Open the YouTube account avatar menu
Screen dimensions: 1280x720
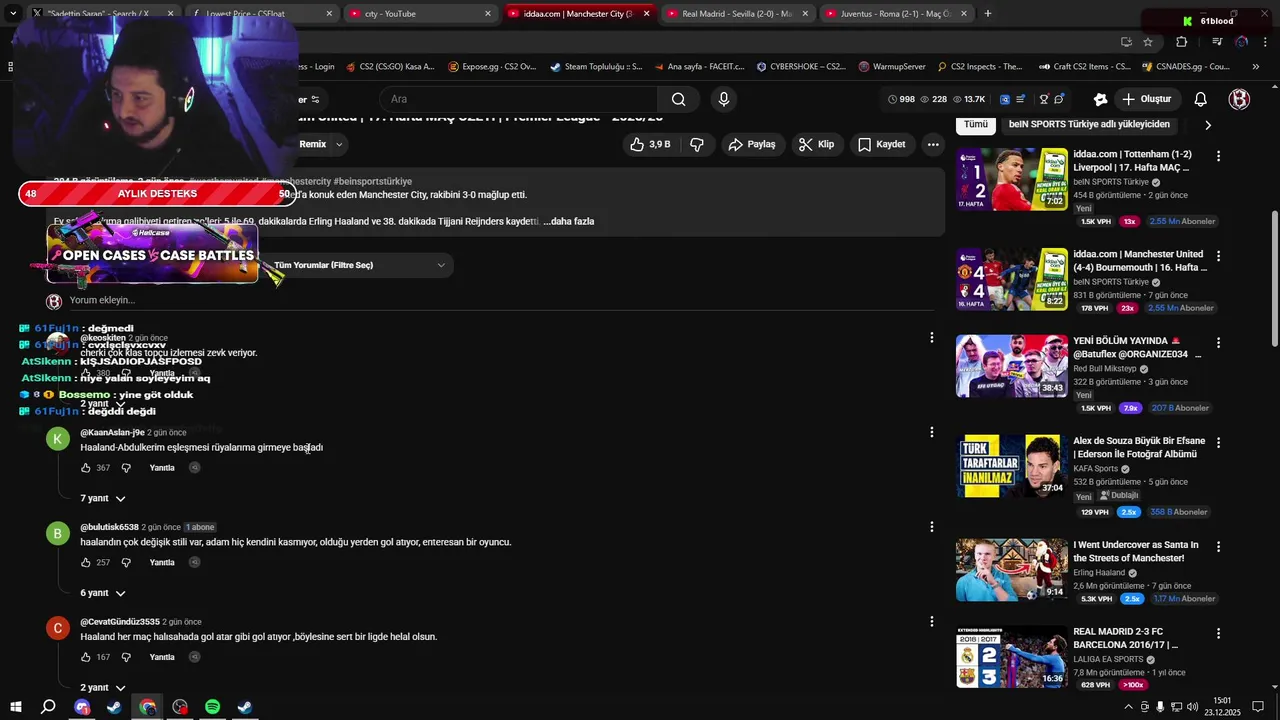(x=1239, y=99)
